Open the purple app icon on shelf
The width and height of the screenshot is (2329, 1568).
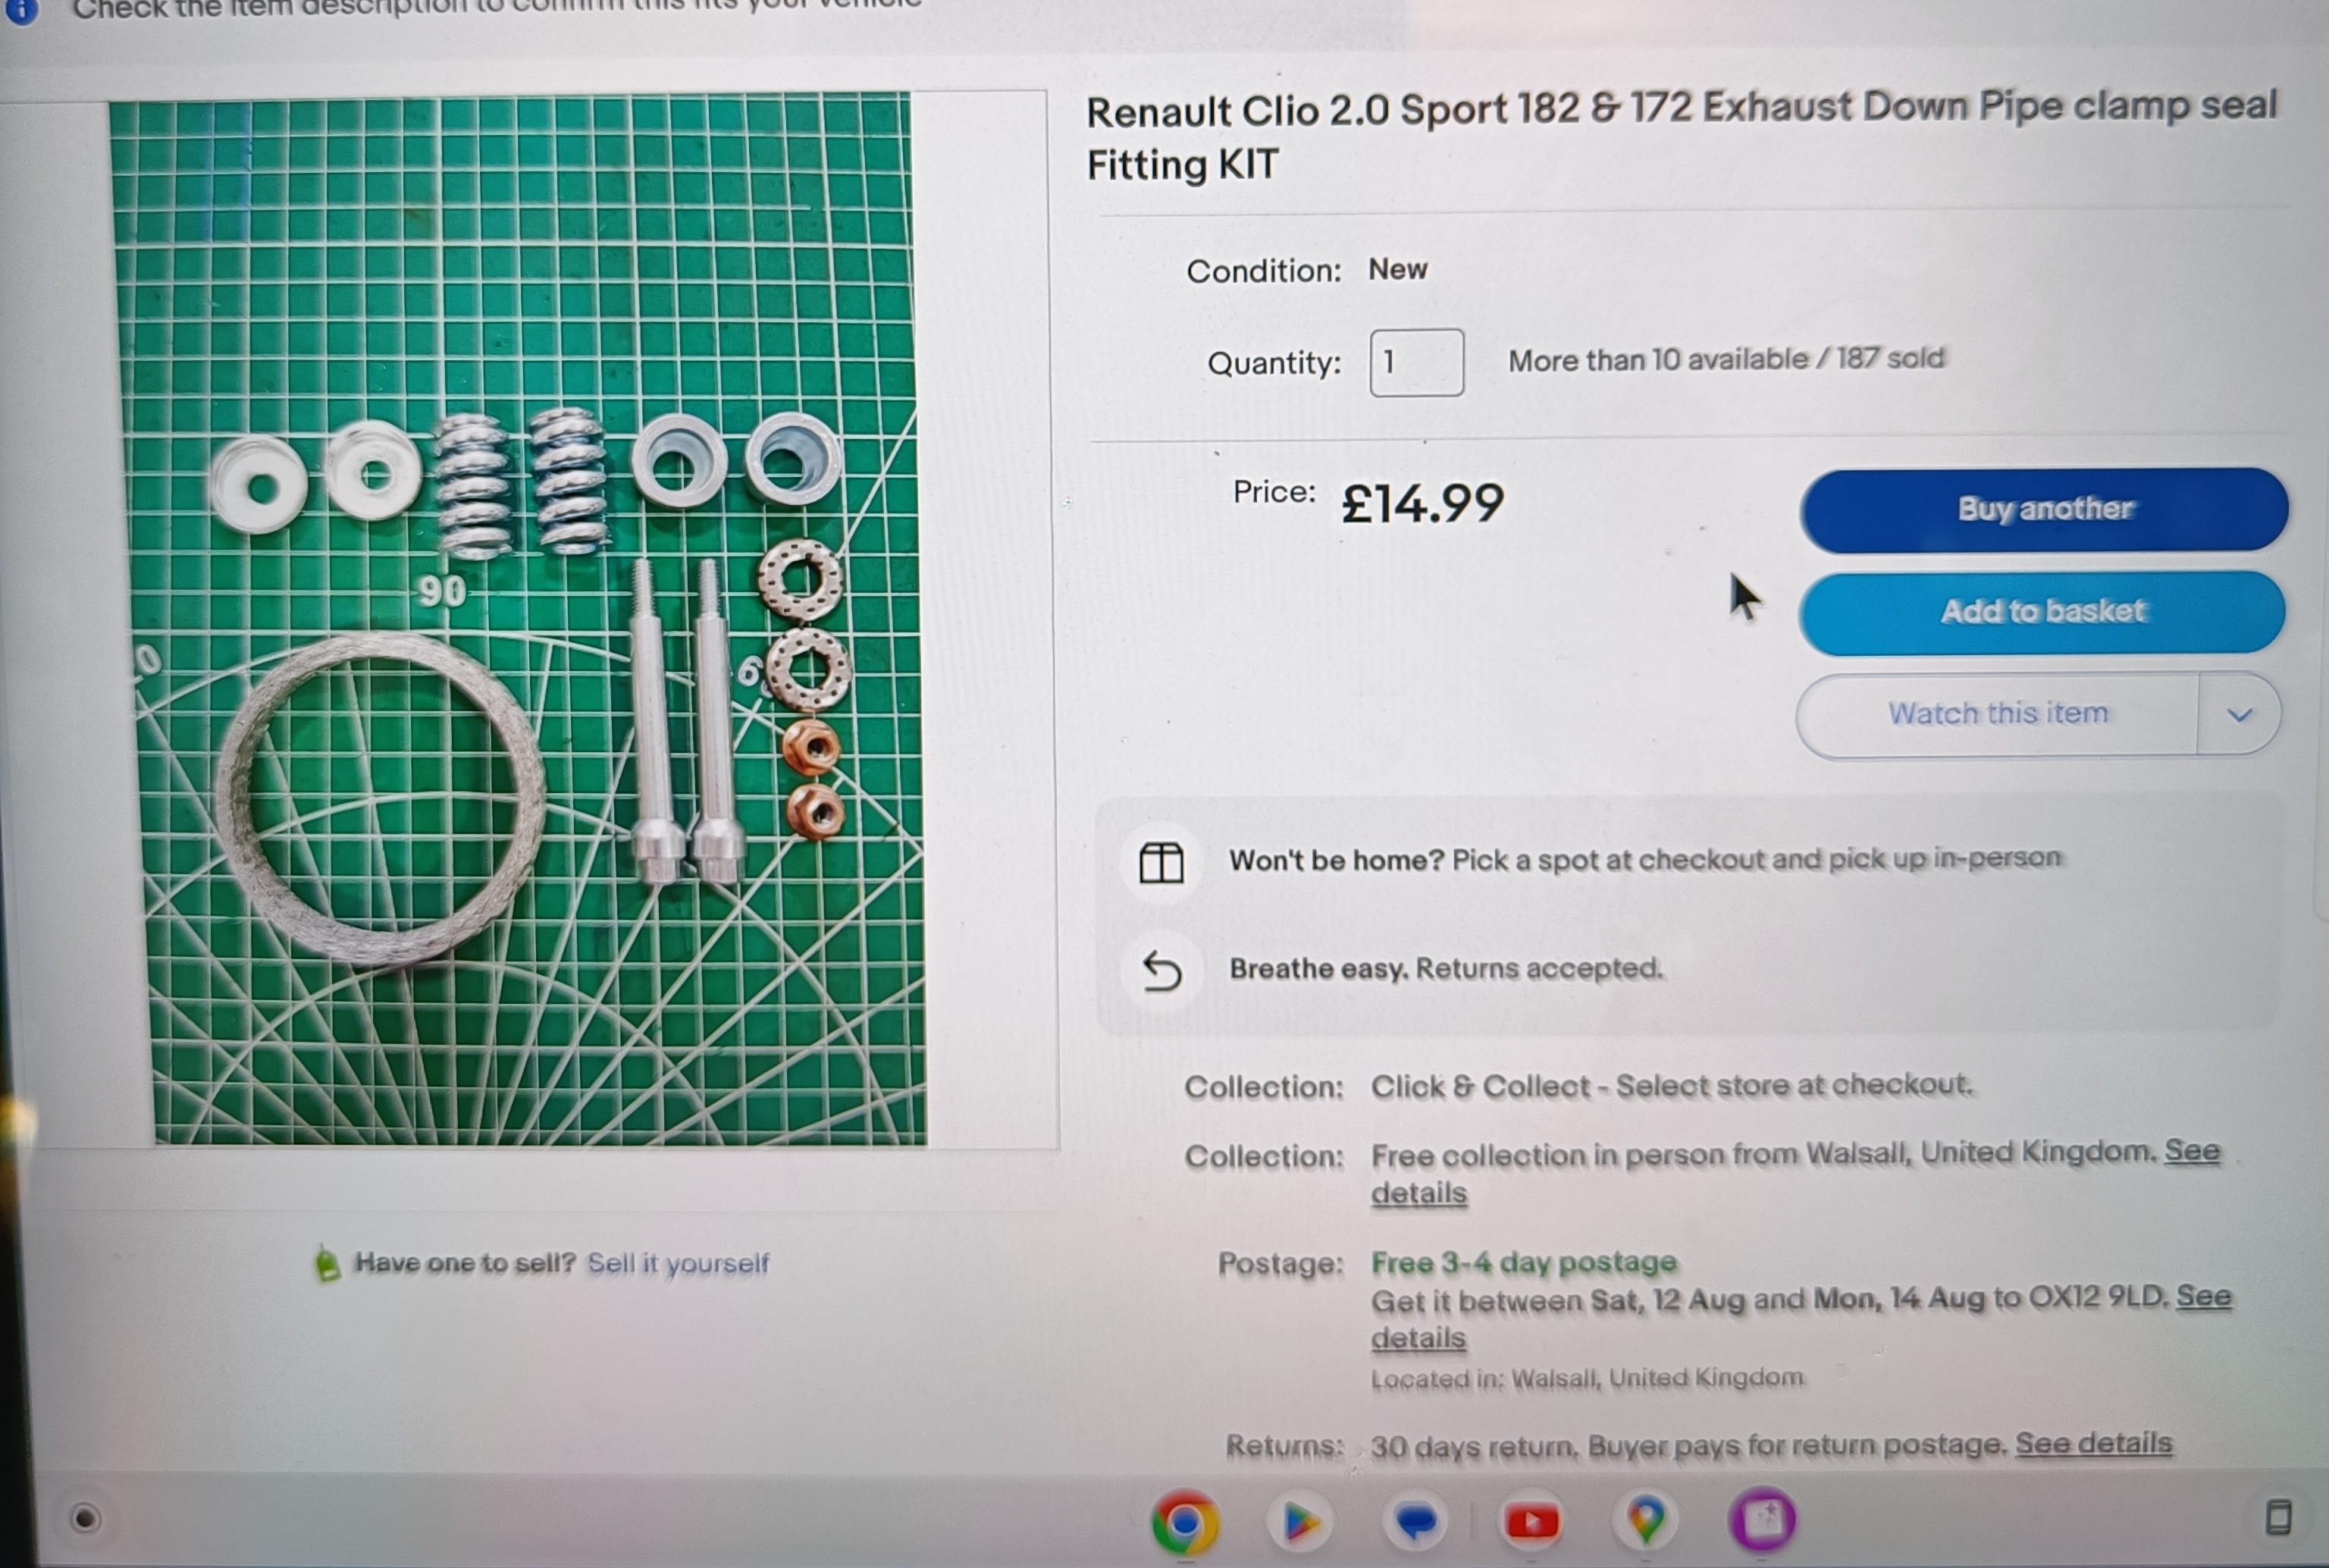coord(1762,1520)
